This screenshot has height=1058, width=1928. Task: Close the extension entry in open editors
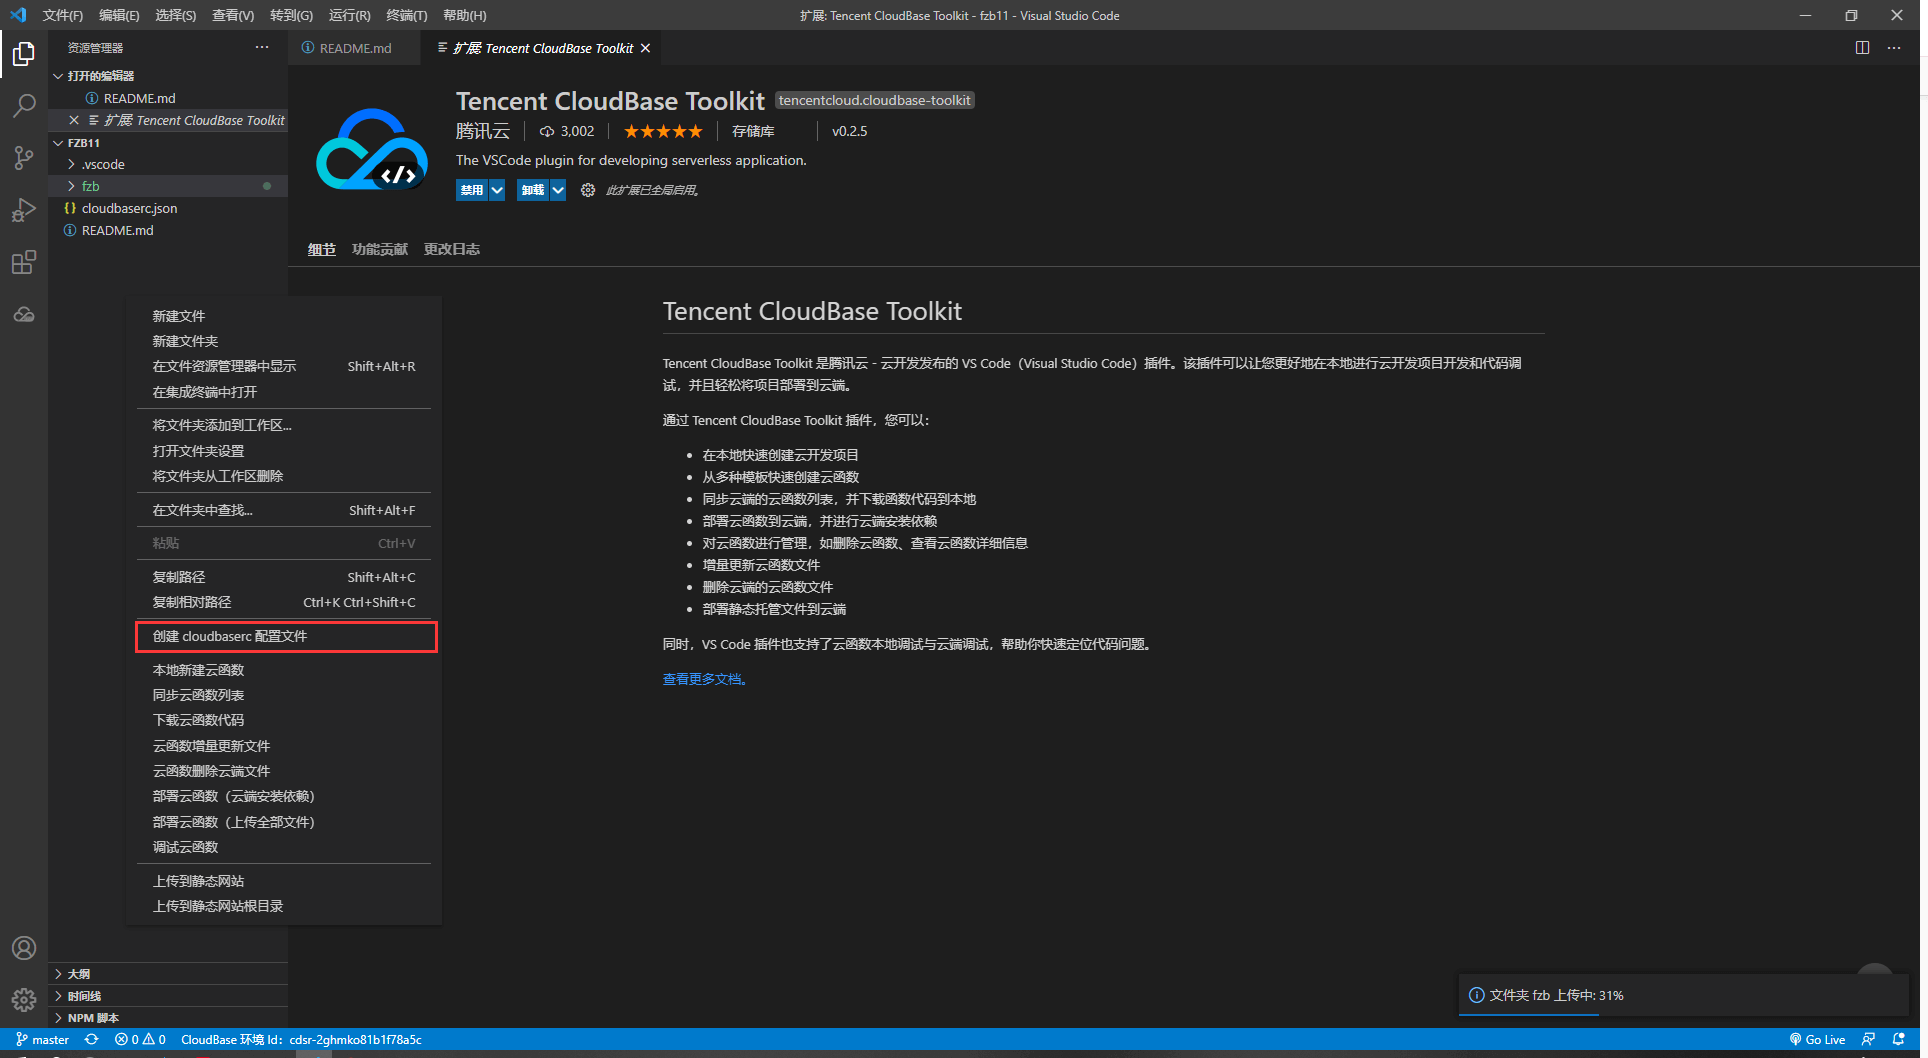74,120
